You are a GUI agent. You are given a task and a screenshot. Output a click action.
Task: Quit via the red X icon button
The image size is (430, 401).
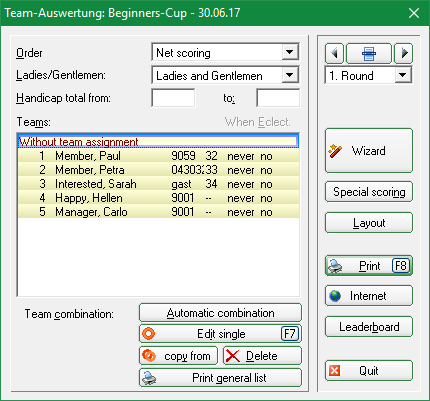click(x=369, y=371)
